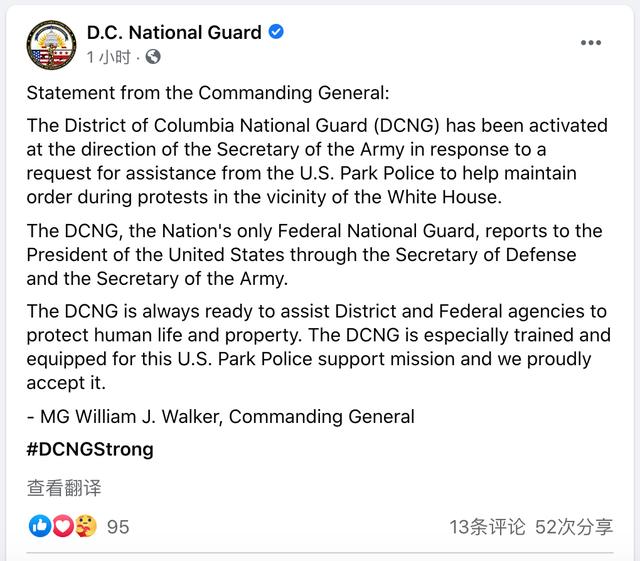Open the 13条评论 comments list
Image resolution: width=640 pixels, height=561 pixels.
487,526
